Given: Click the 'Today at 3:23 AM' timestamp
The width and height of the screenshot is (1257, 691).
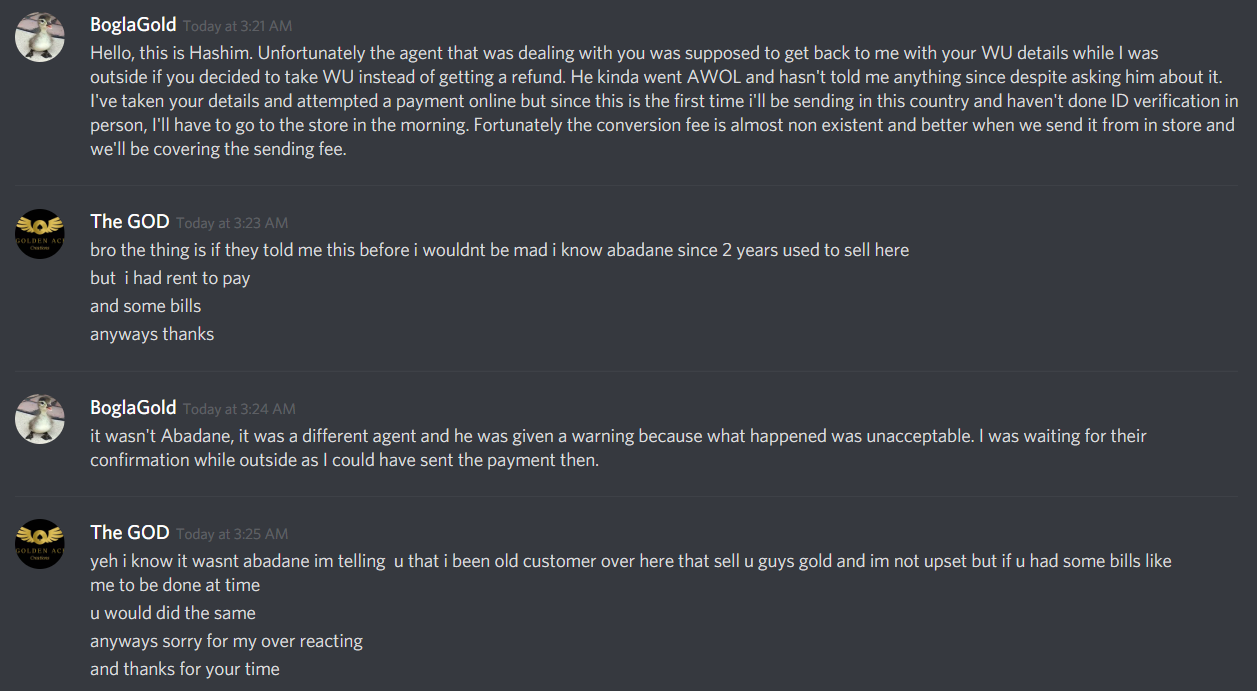Looking at the screenshot, I should pyautogui.click(x=232, y=223).
